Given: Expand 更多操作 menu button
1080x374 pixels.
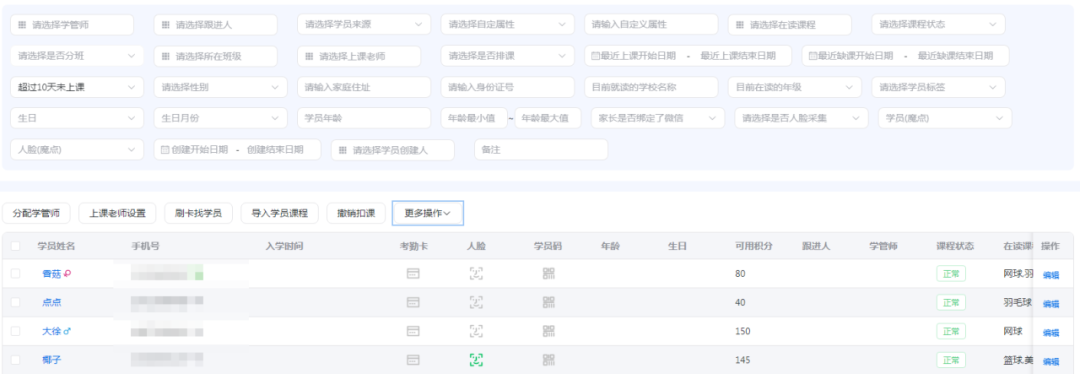Looking at the screenshot, I should pyautogui.click(x=428, y=213).
